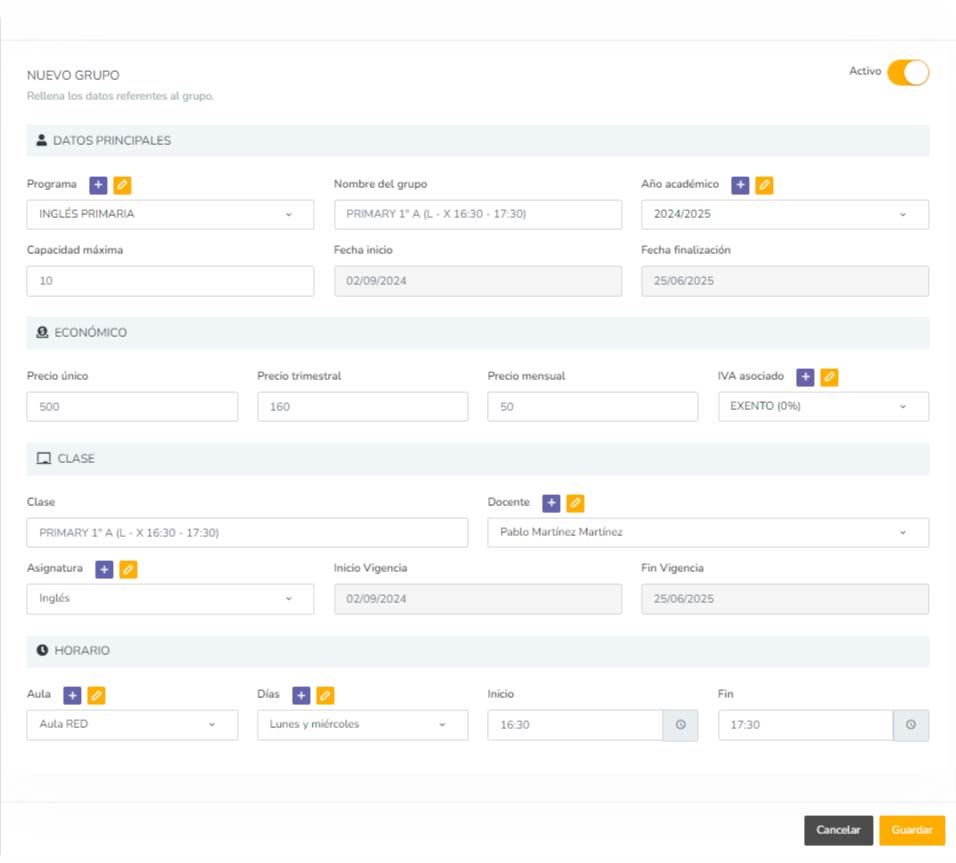
Task: Open the Programa dropdown
Action: pos(170,214)
